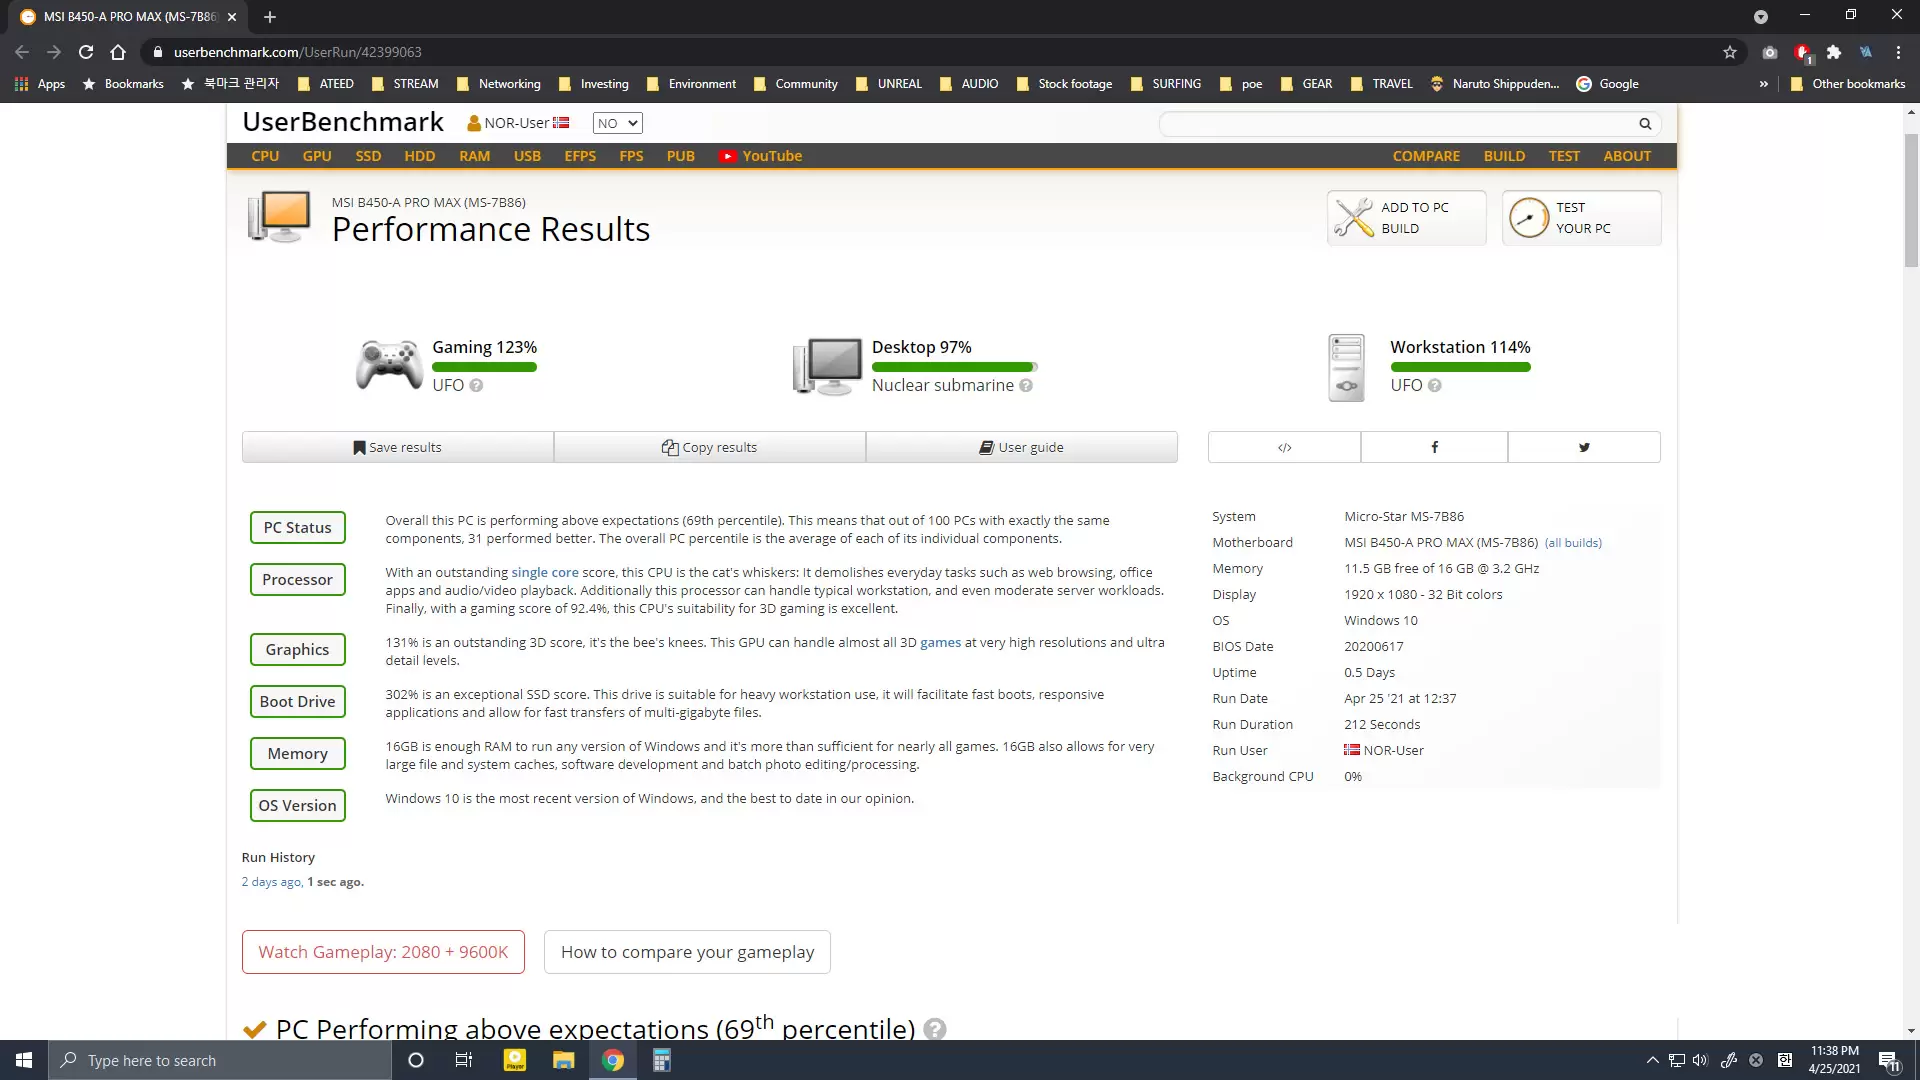Expand hidden bookmarks chevron
Screen dimensions: 1920x1080
click(x=1763, y=84)
